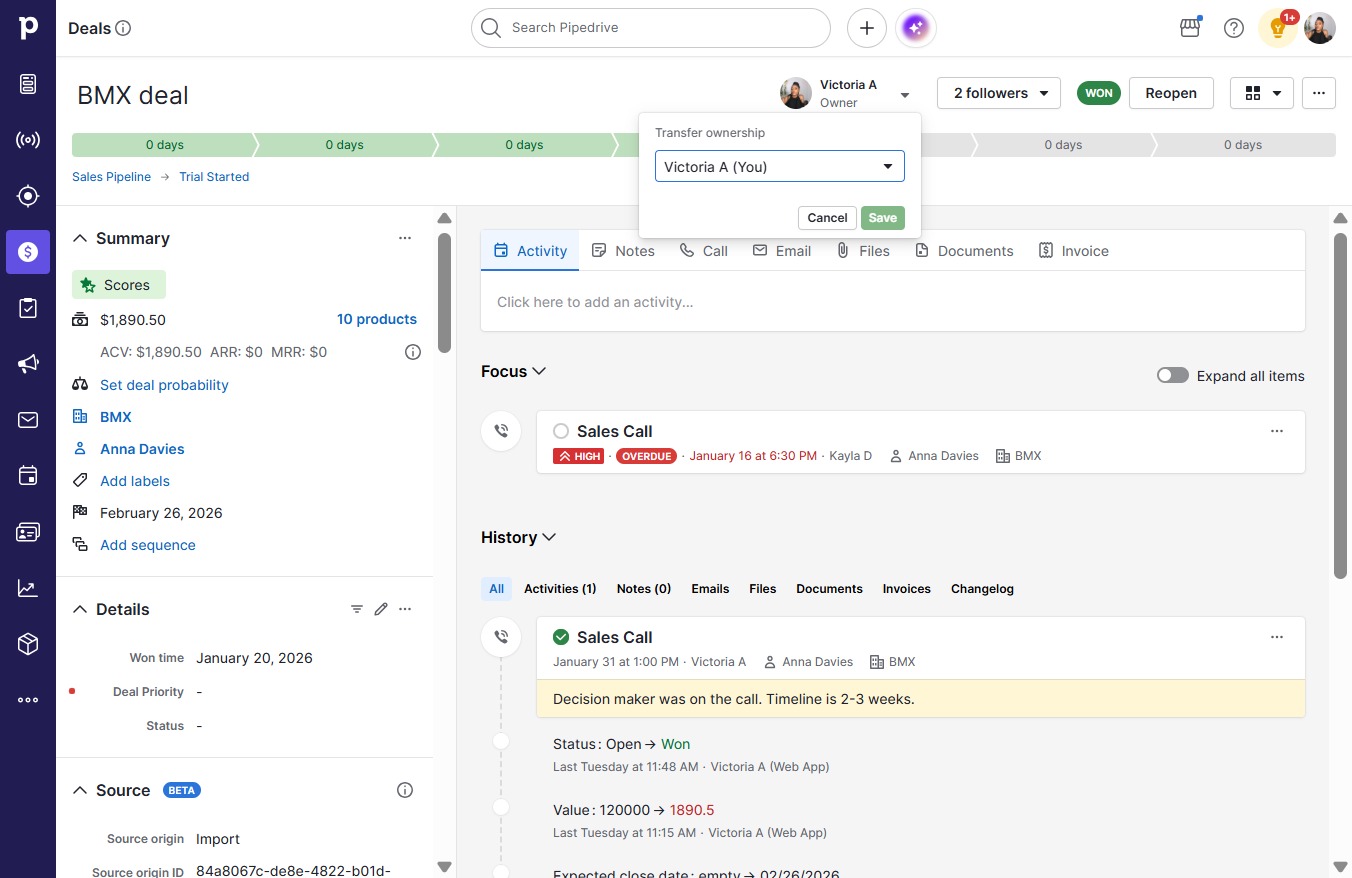
Task: Mark the overdue Sales Call as done
Action: coord(561,431)
